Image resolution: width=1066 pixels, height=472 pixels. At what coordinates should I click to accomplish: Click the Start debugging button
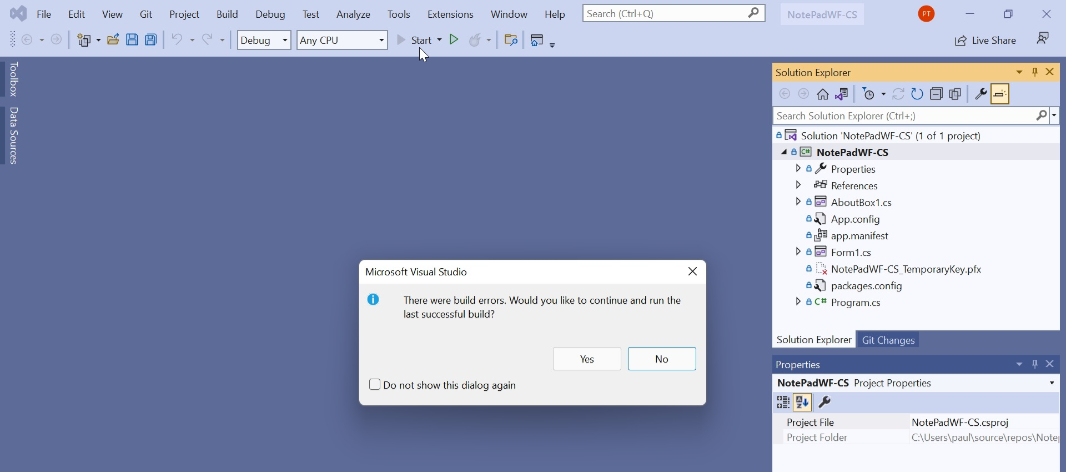pos(415,40)
